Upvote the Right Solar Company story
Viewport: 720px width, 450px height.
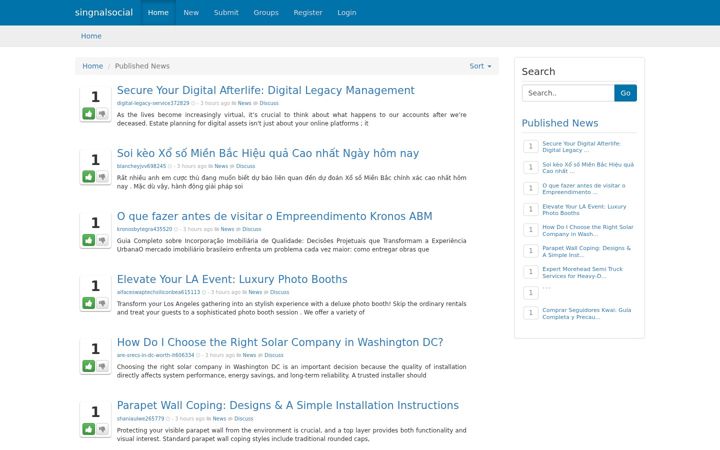click(x=89, y=366)
